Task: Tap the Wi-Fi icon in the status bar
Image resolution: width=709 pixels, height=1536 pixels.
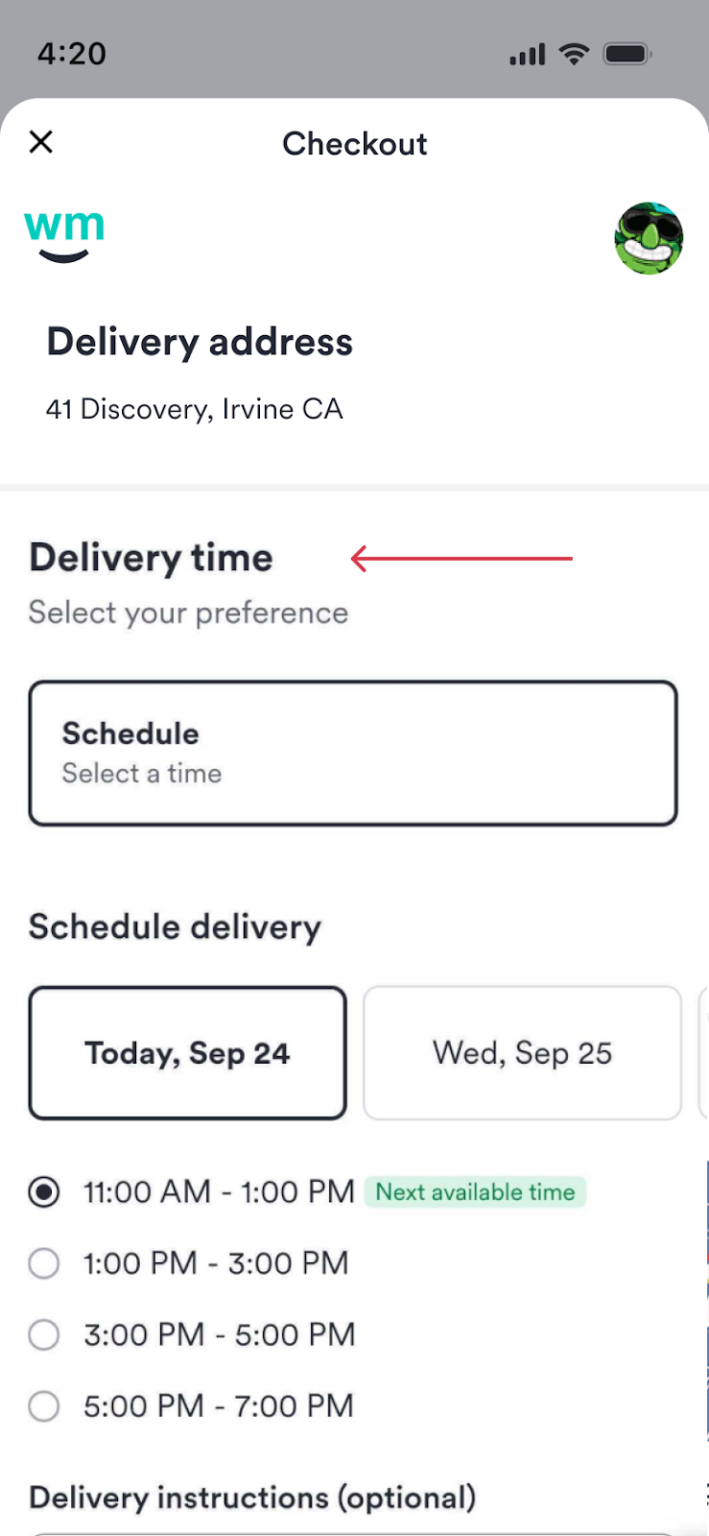Action: coord(574,54)
